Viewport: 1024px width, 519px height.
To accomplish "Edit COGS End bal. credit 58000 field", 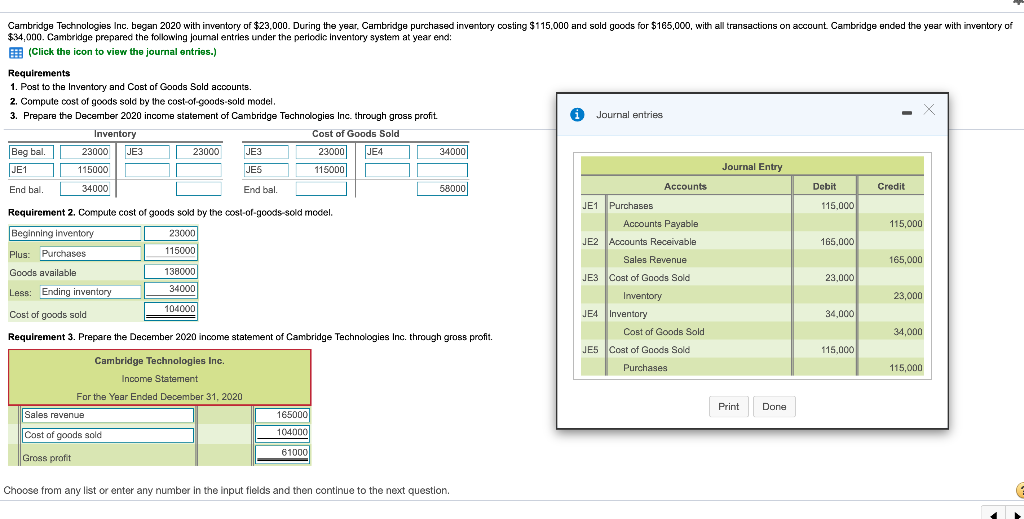I will tap(442, 189).
